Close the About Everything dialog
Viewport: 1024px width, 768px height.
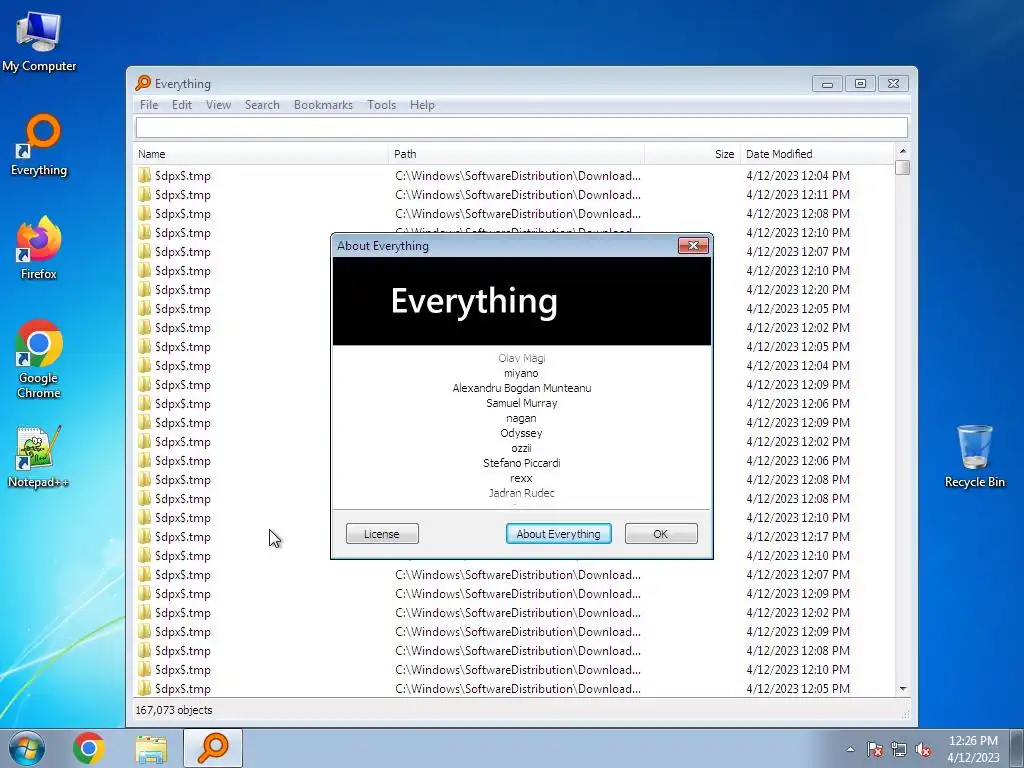(694, 246)
